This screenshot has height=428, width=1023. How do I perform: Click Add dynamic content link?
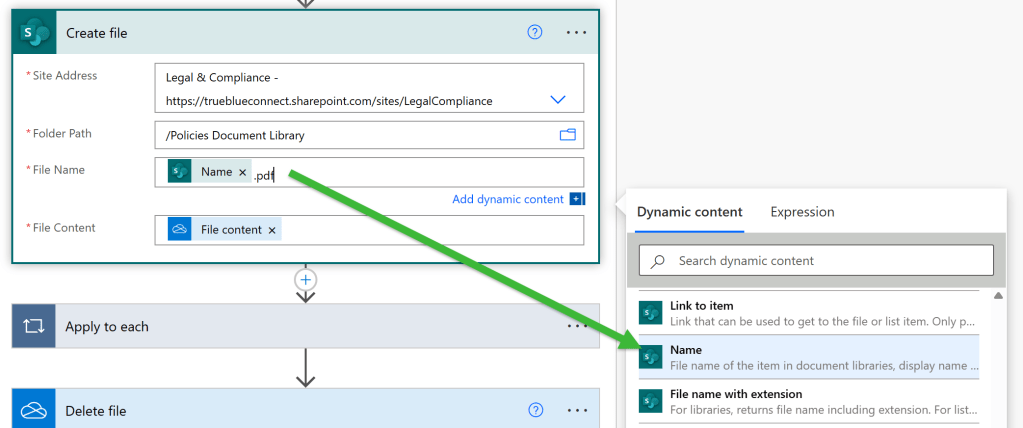click(x=508, y=199)
